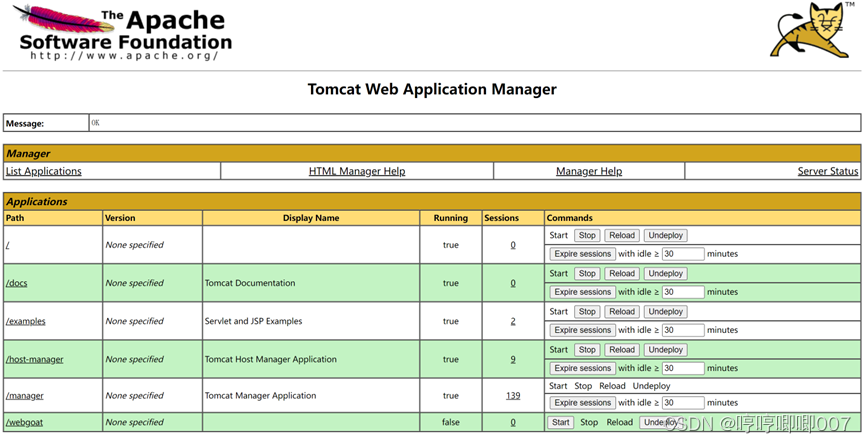Undeploy the /examples application
866x443 pixels.
point(666,312)
